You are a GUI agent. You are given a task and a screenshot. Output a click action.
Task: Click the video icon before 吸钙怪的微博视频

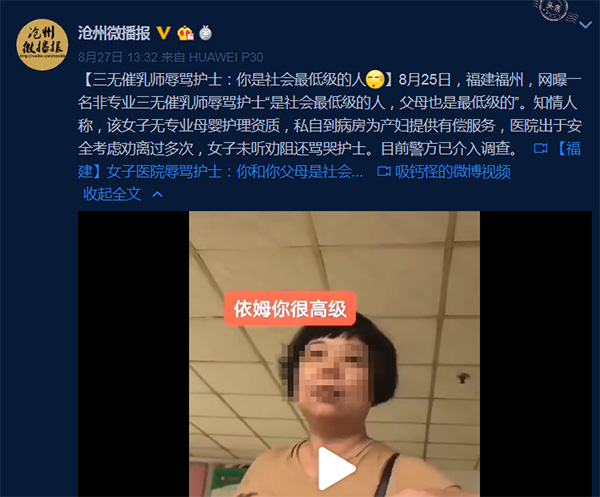coord(384,171)
